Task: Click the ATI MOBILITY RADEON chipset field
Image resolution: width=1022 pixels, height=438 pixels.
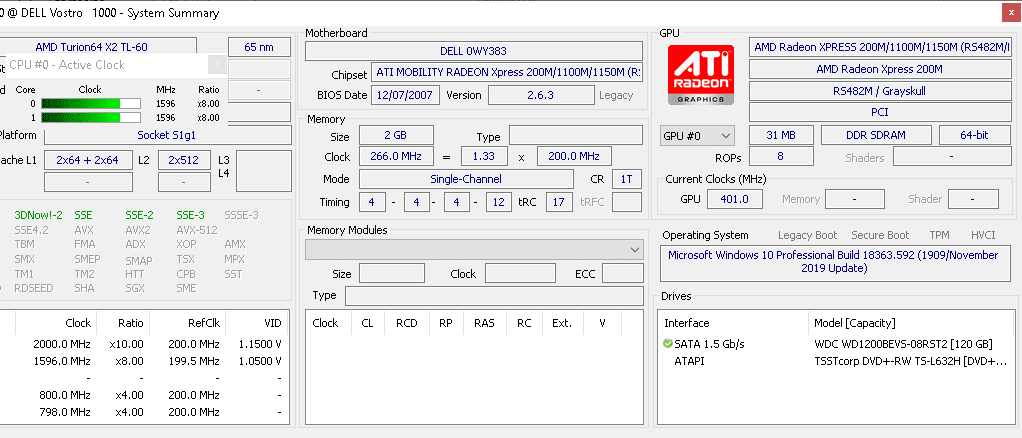Action: pyautogui.click(x=507, y=72)
